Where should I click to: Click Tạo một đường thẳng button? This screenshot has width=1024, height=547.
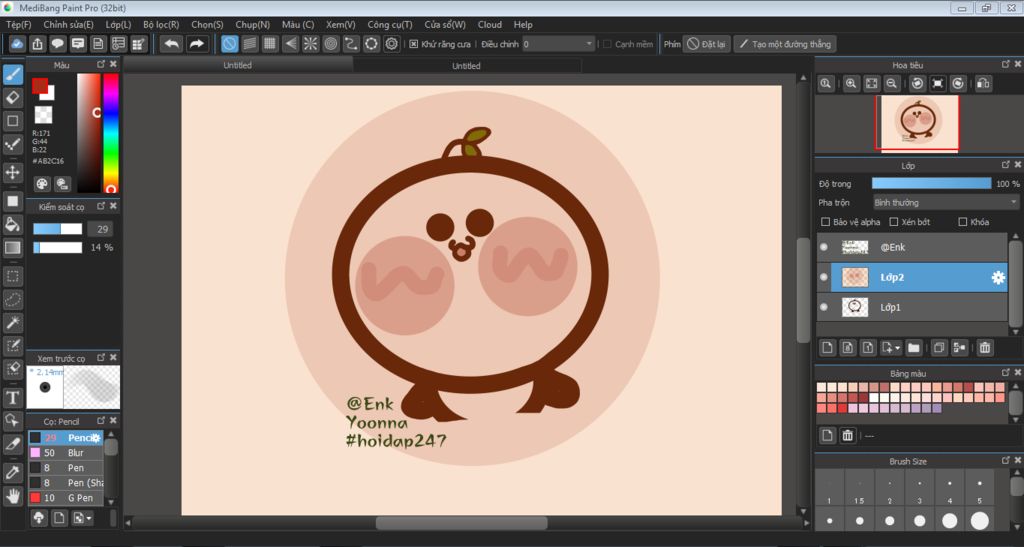point(785,44)
